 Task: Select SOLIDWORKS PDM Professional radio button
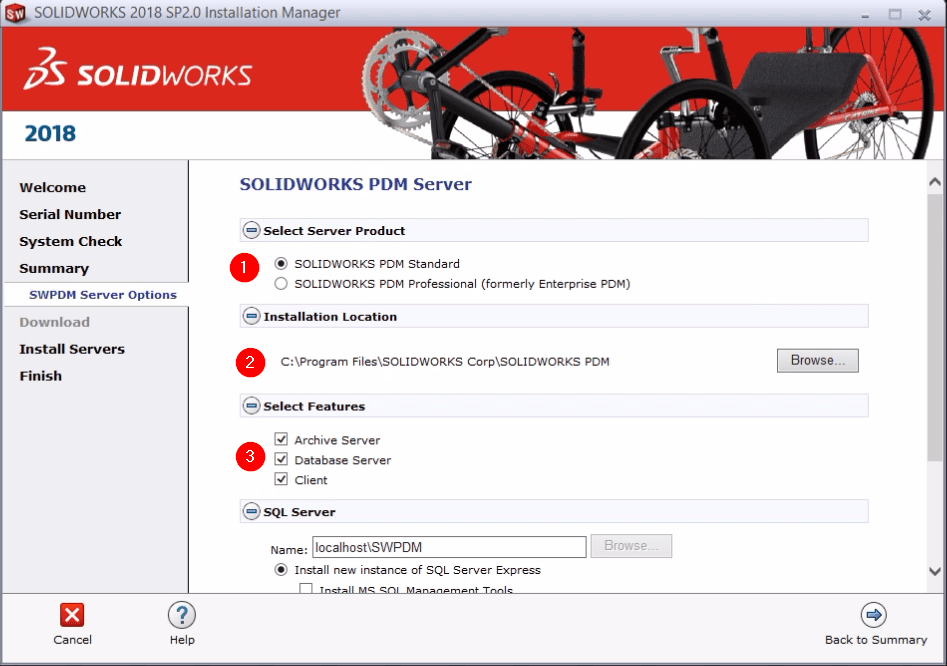pos(281,284)
